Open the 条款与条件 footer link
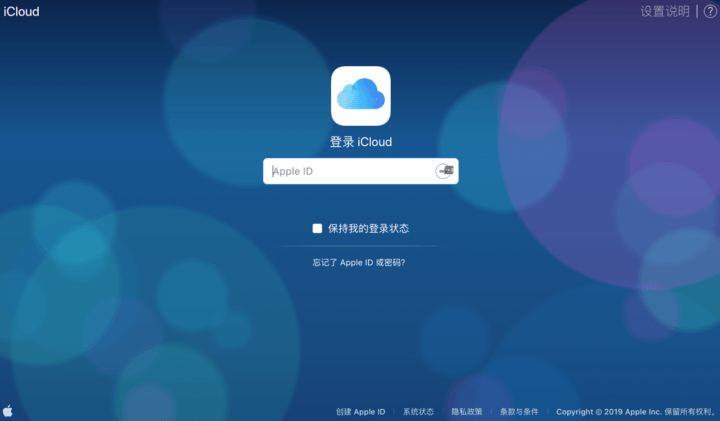 click(x=519, y=412)
